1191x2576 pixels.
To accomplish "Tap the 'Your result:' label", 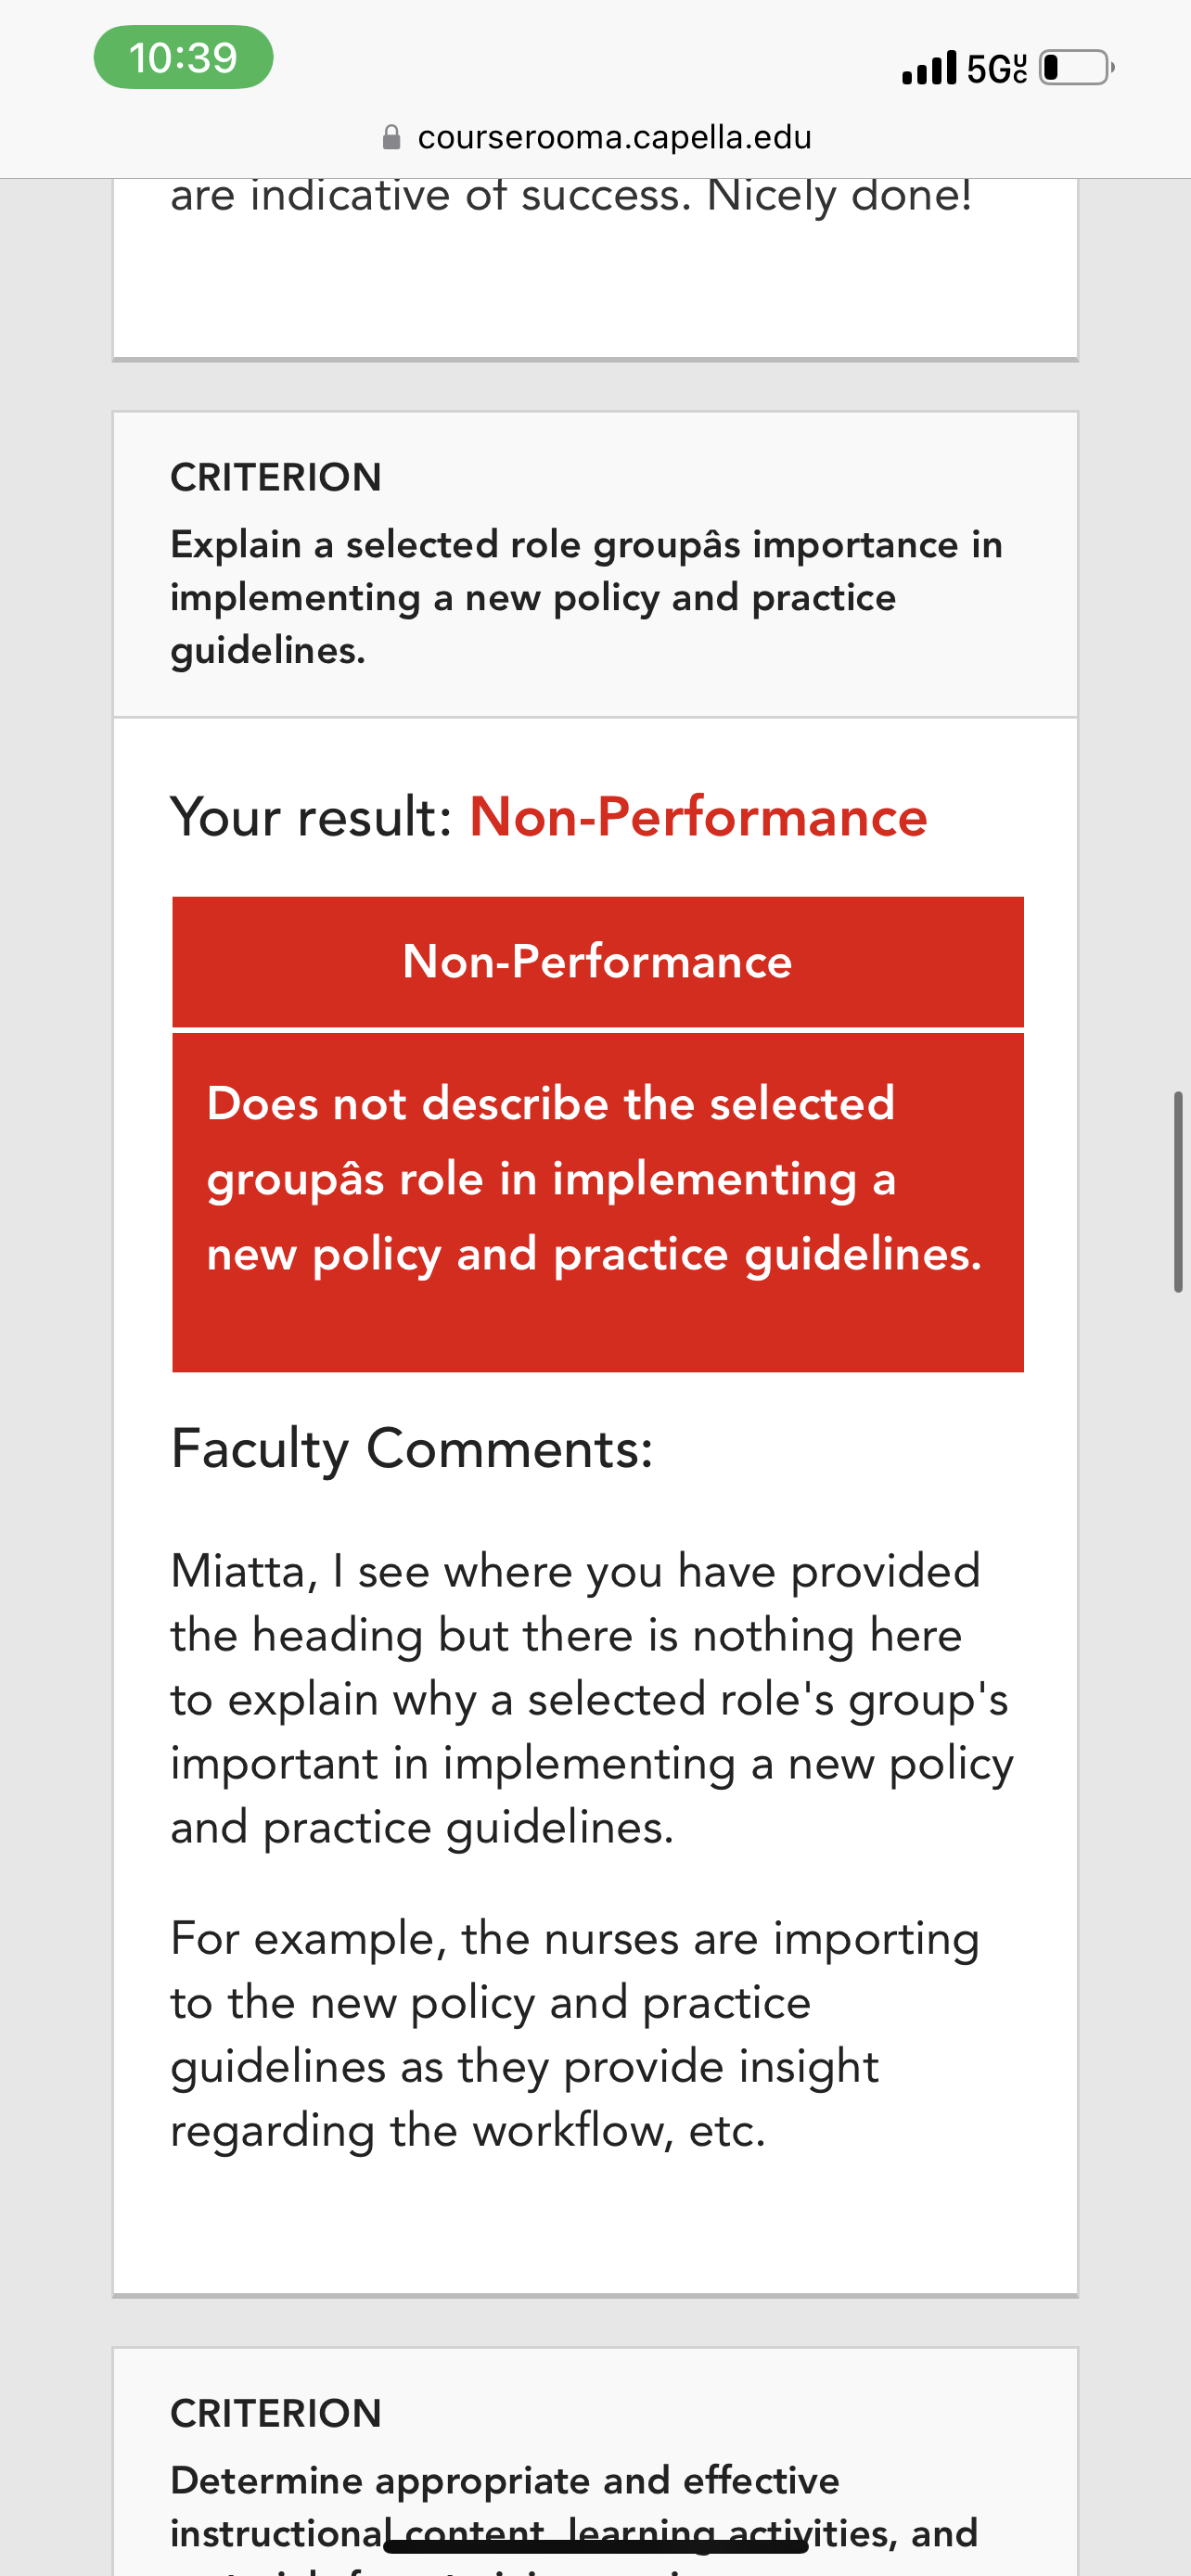I will (x=312, y=817).
